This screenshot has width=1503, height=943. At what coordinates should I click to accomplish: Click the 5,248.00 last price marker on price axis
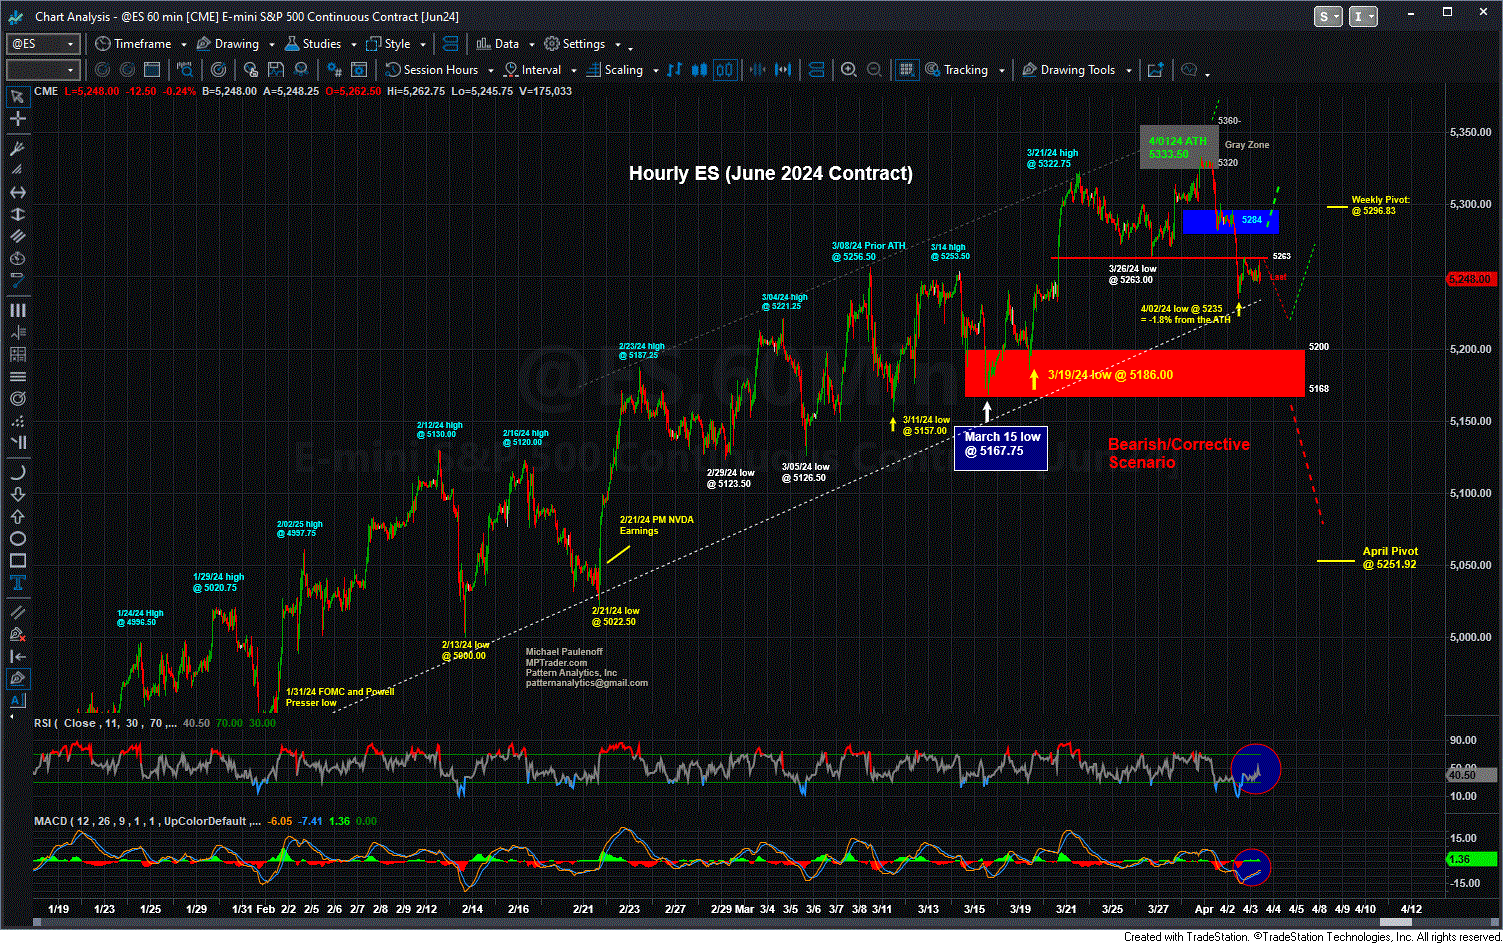(x=1472, y=279)
